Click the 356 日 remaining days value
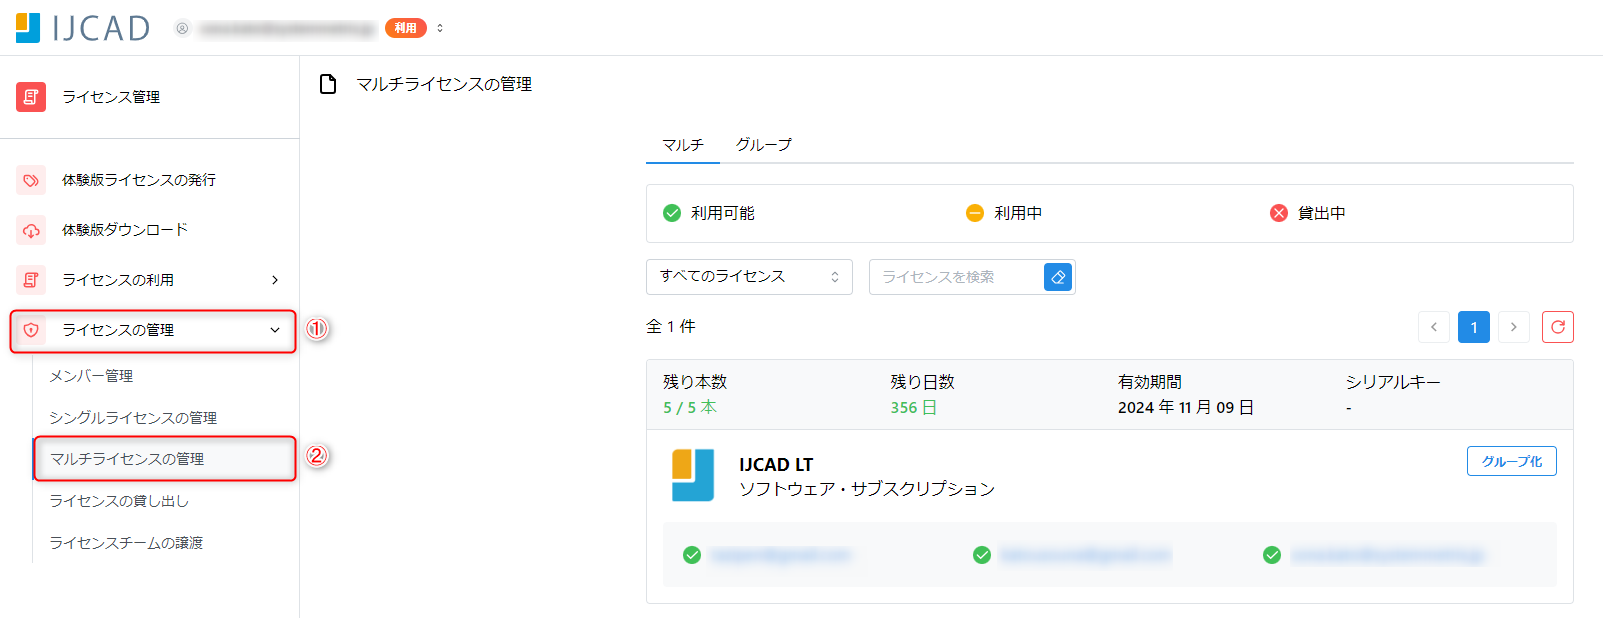Screen dimensions: 1603x618 click(914, 408)
